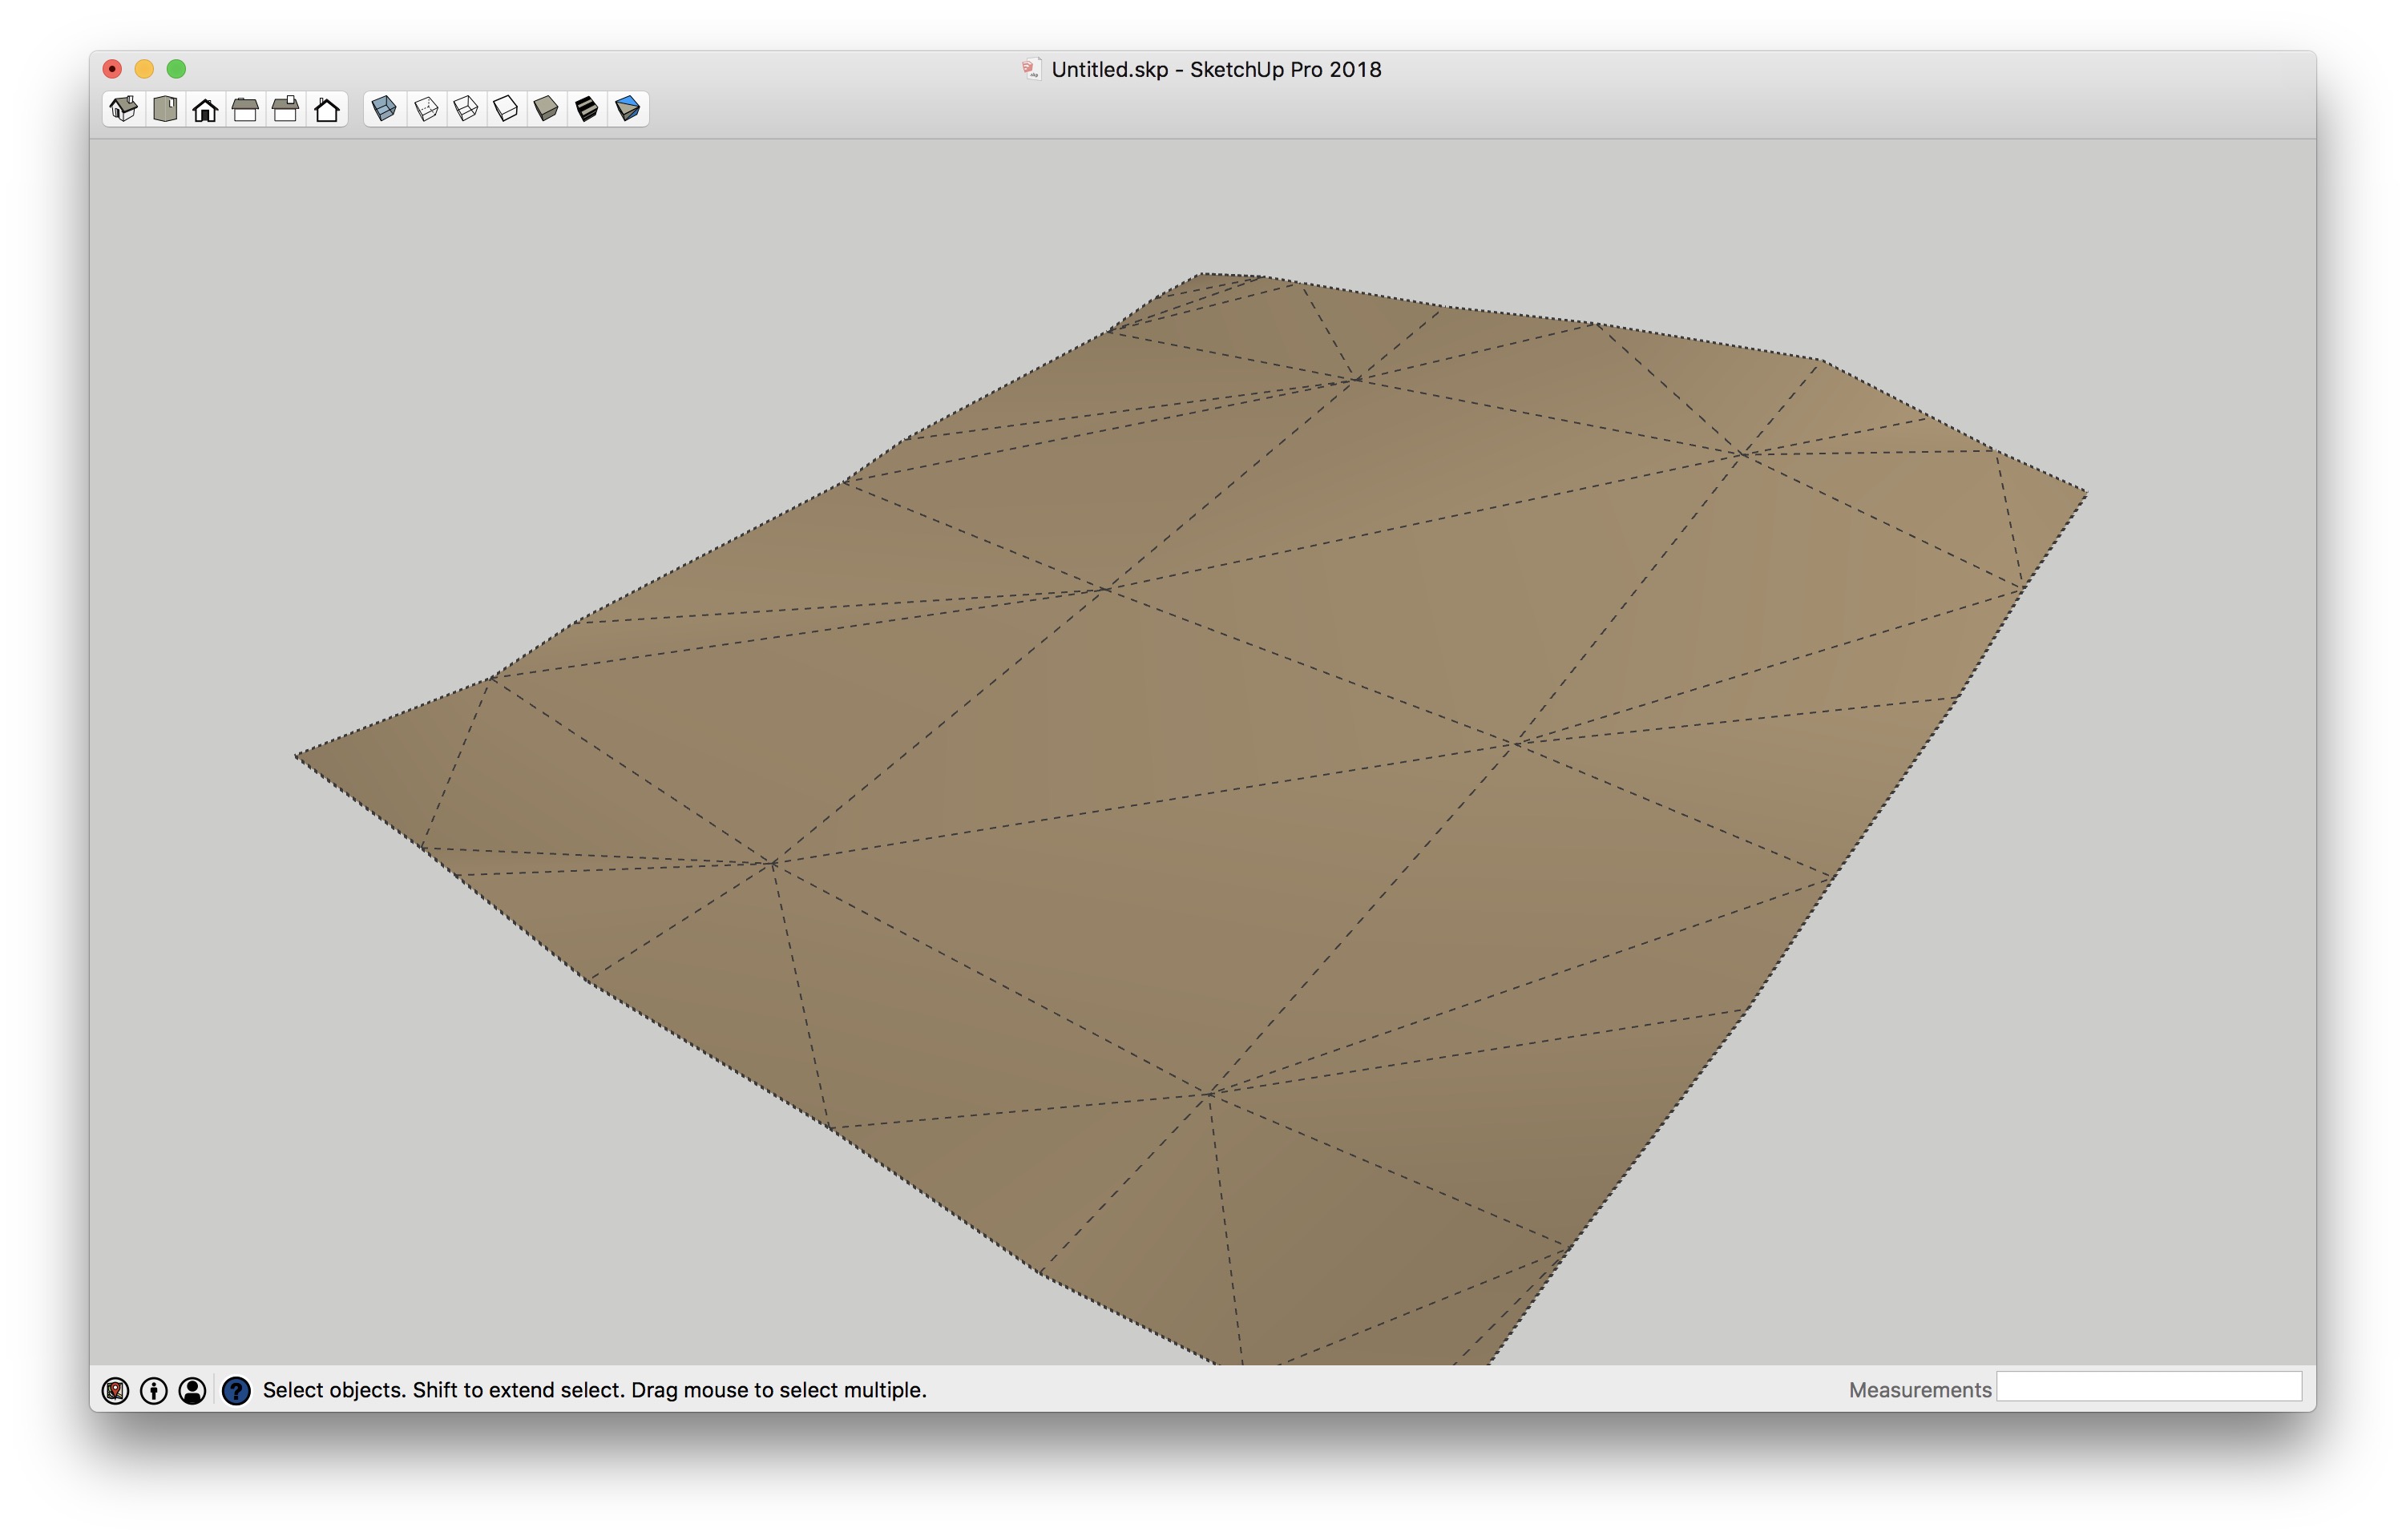Viewport: 2406px width, 1540px height.
Task: Select Shaded With Textures style
Action: point(587,109)
